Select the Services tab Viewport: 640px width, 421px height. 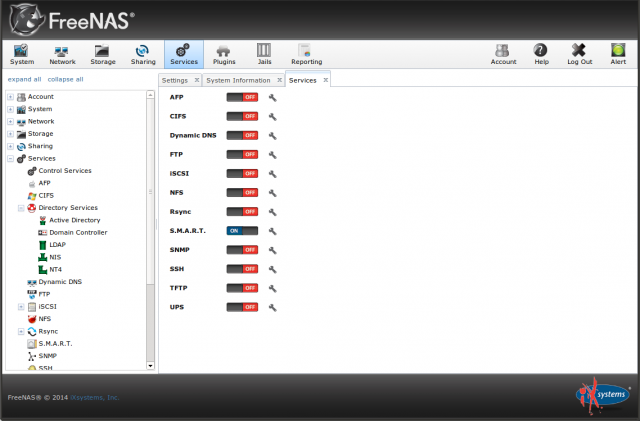click(x=302, y=80)
